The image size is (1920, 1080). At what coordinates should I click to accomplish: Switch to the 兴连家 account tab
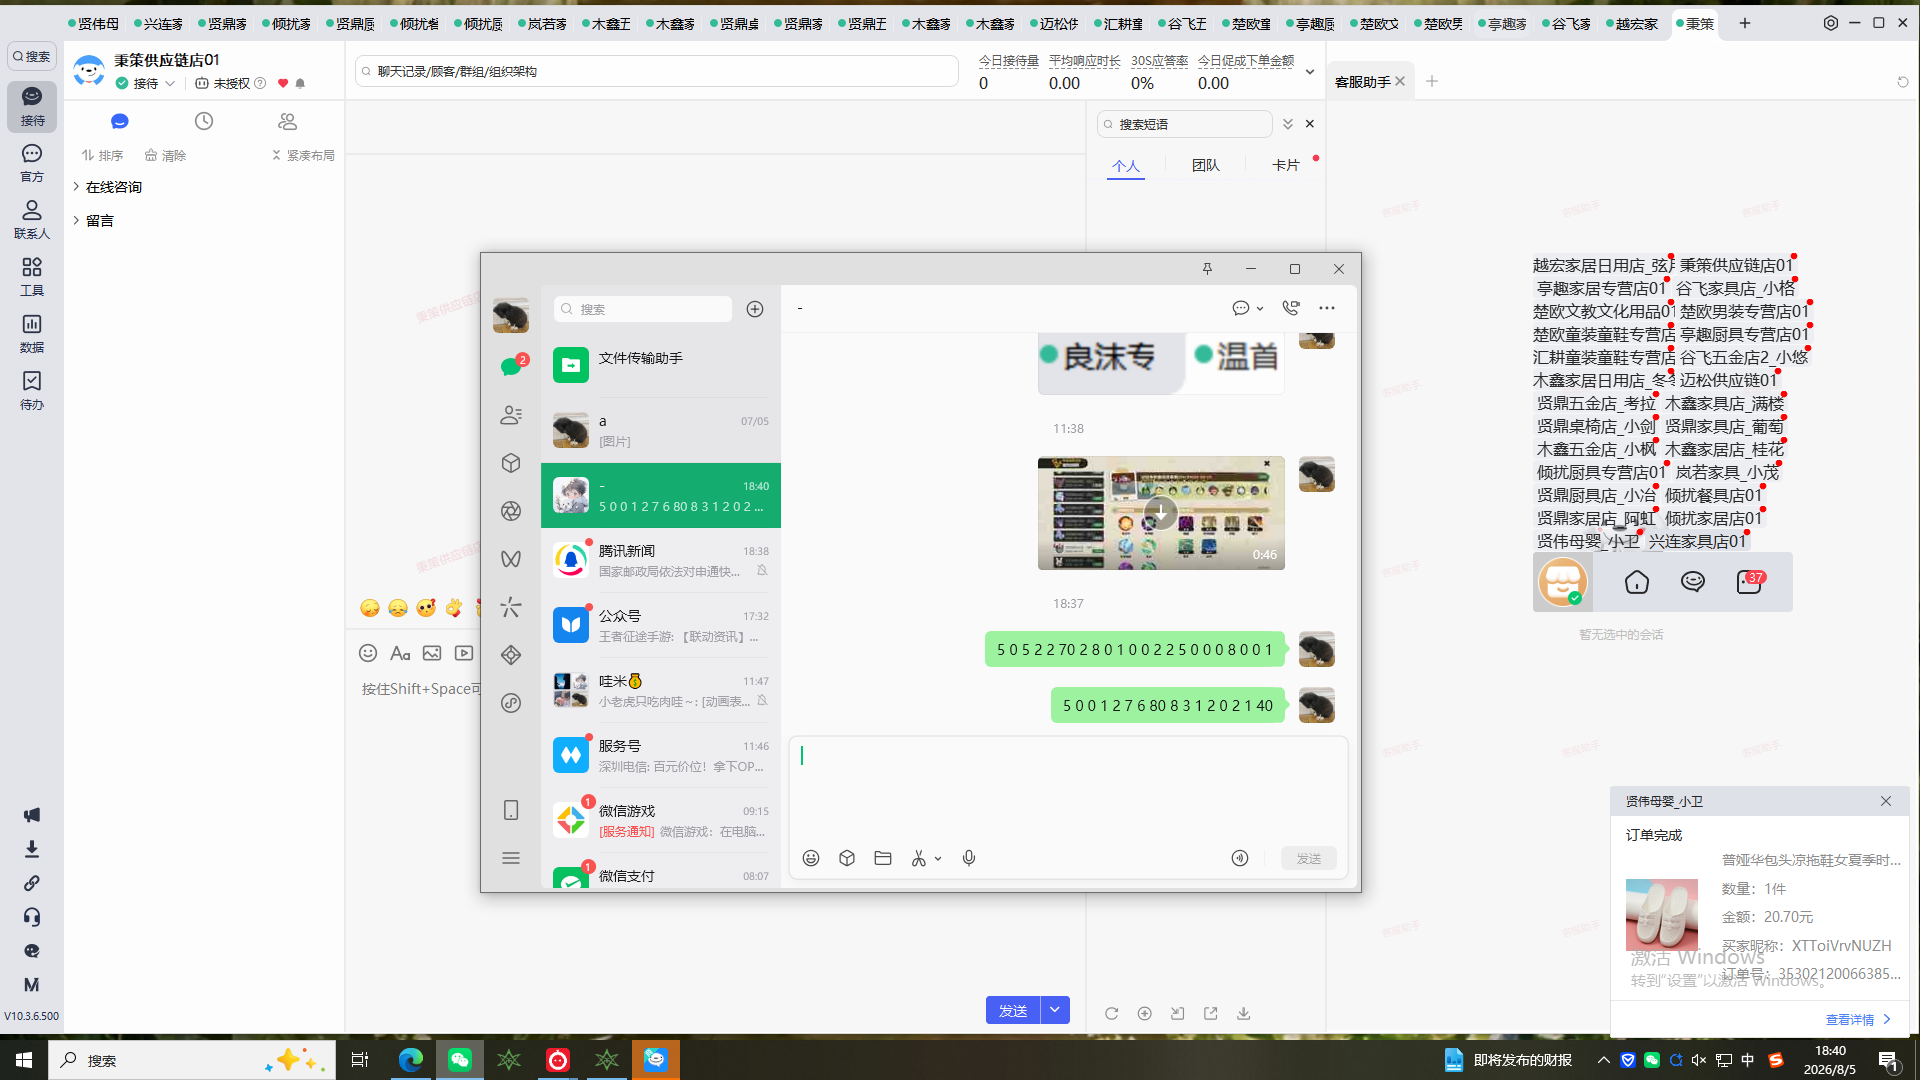pos(158,24)
